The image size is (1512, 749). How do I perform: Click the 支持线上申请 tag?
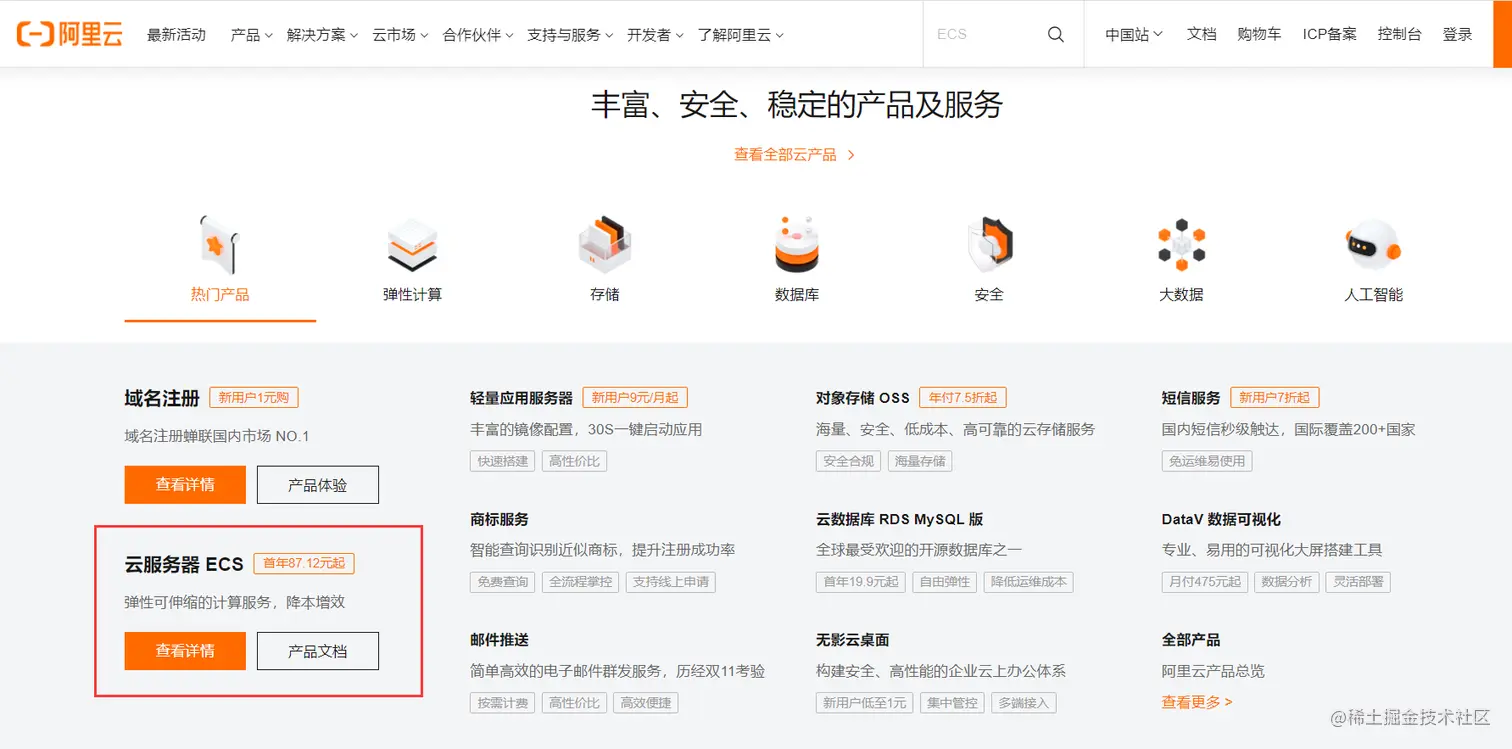tap(670, 582)
